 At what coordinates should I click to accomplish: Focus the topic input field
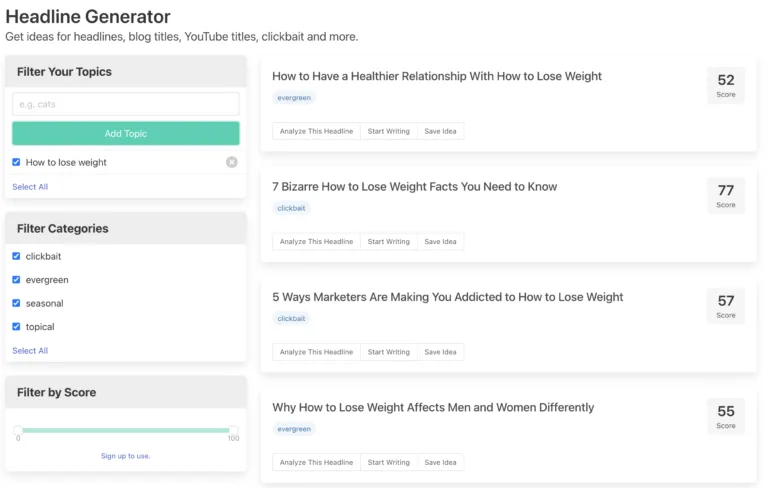tap(126, 104)
